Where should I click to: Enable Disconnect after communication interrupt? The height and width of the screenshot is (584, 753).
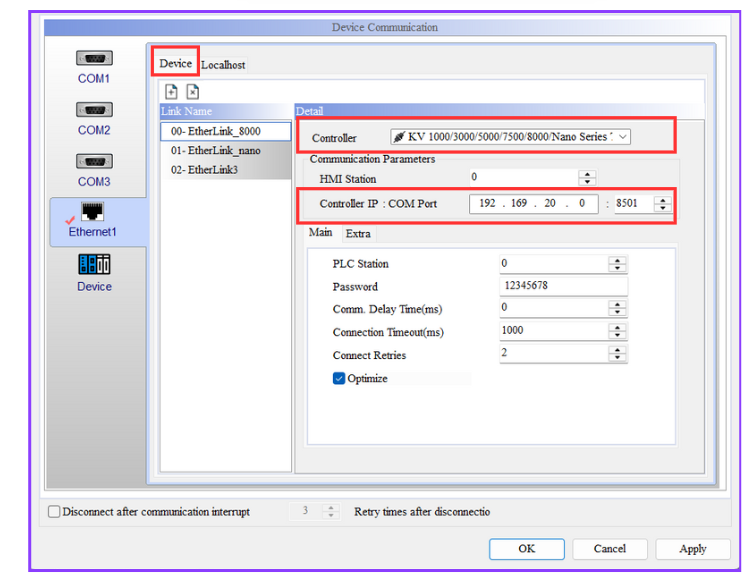[x=54, y=512]
